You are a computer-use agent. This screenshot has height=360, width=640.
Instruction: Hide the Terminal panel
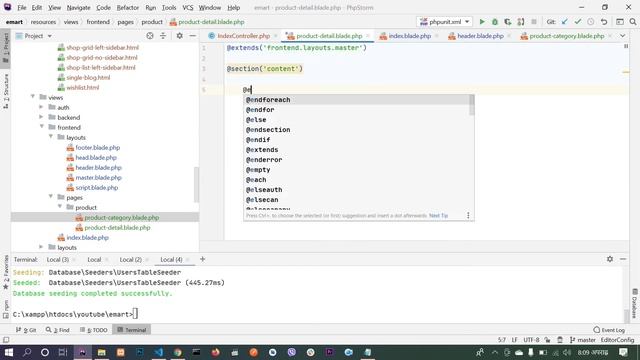[623, 259]
